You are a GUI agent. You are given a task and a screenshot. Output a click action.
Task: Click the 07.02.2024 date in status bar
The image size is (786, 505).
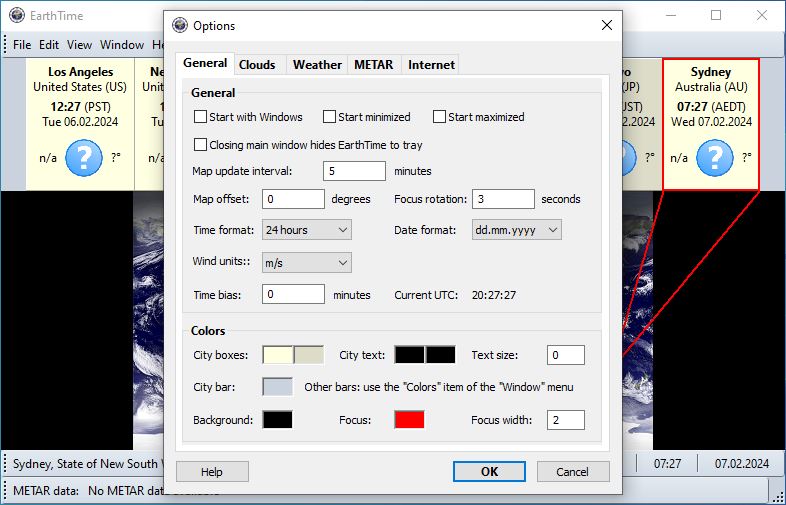click(x=742, y=464)
